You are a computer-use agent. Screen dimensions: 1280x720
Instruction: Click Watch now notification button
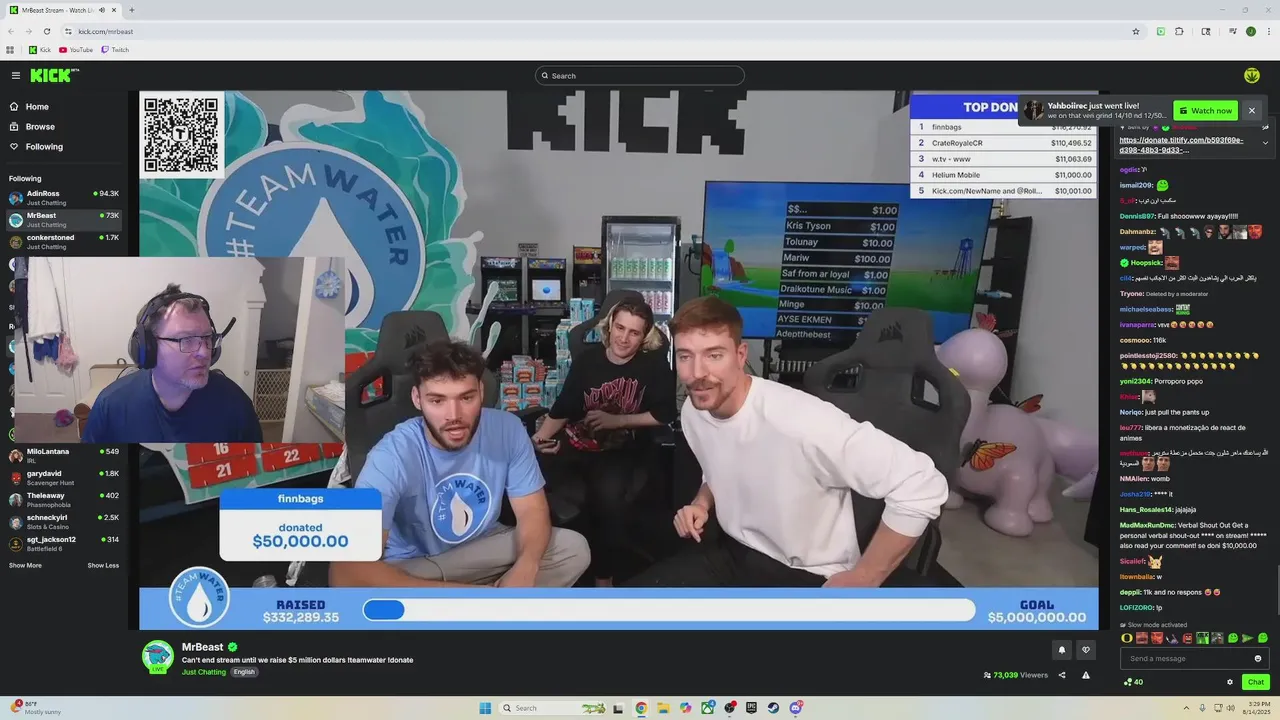point(1205,110)
